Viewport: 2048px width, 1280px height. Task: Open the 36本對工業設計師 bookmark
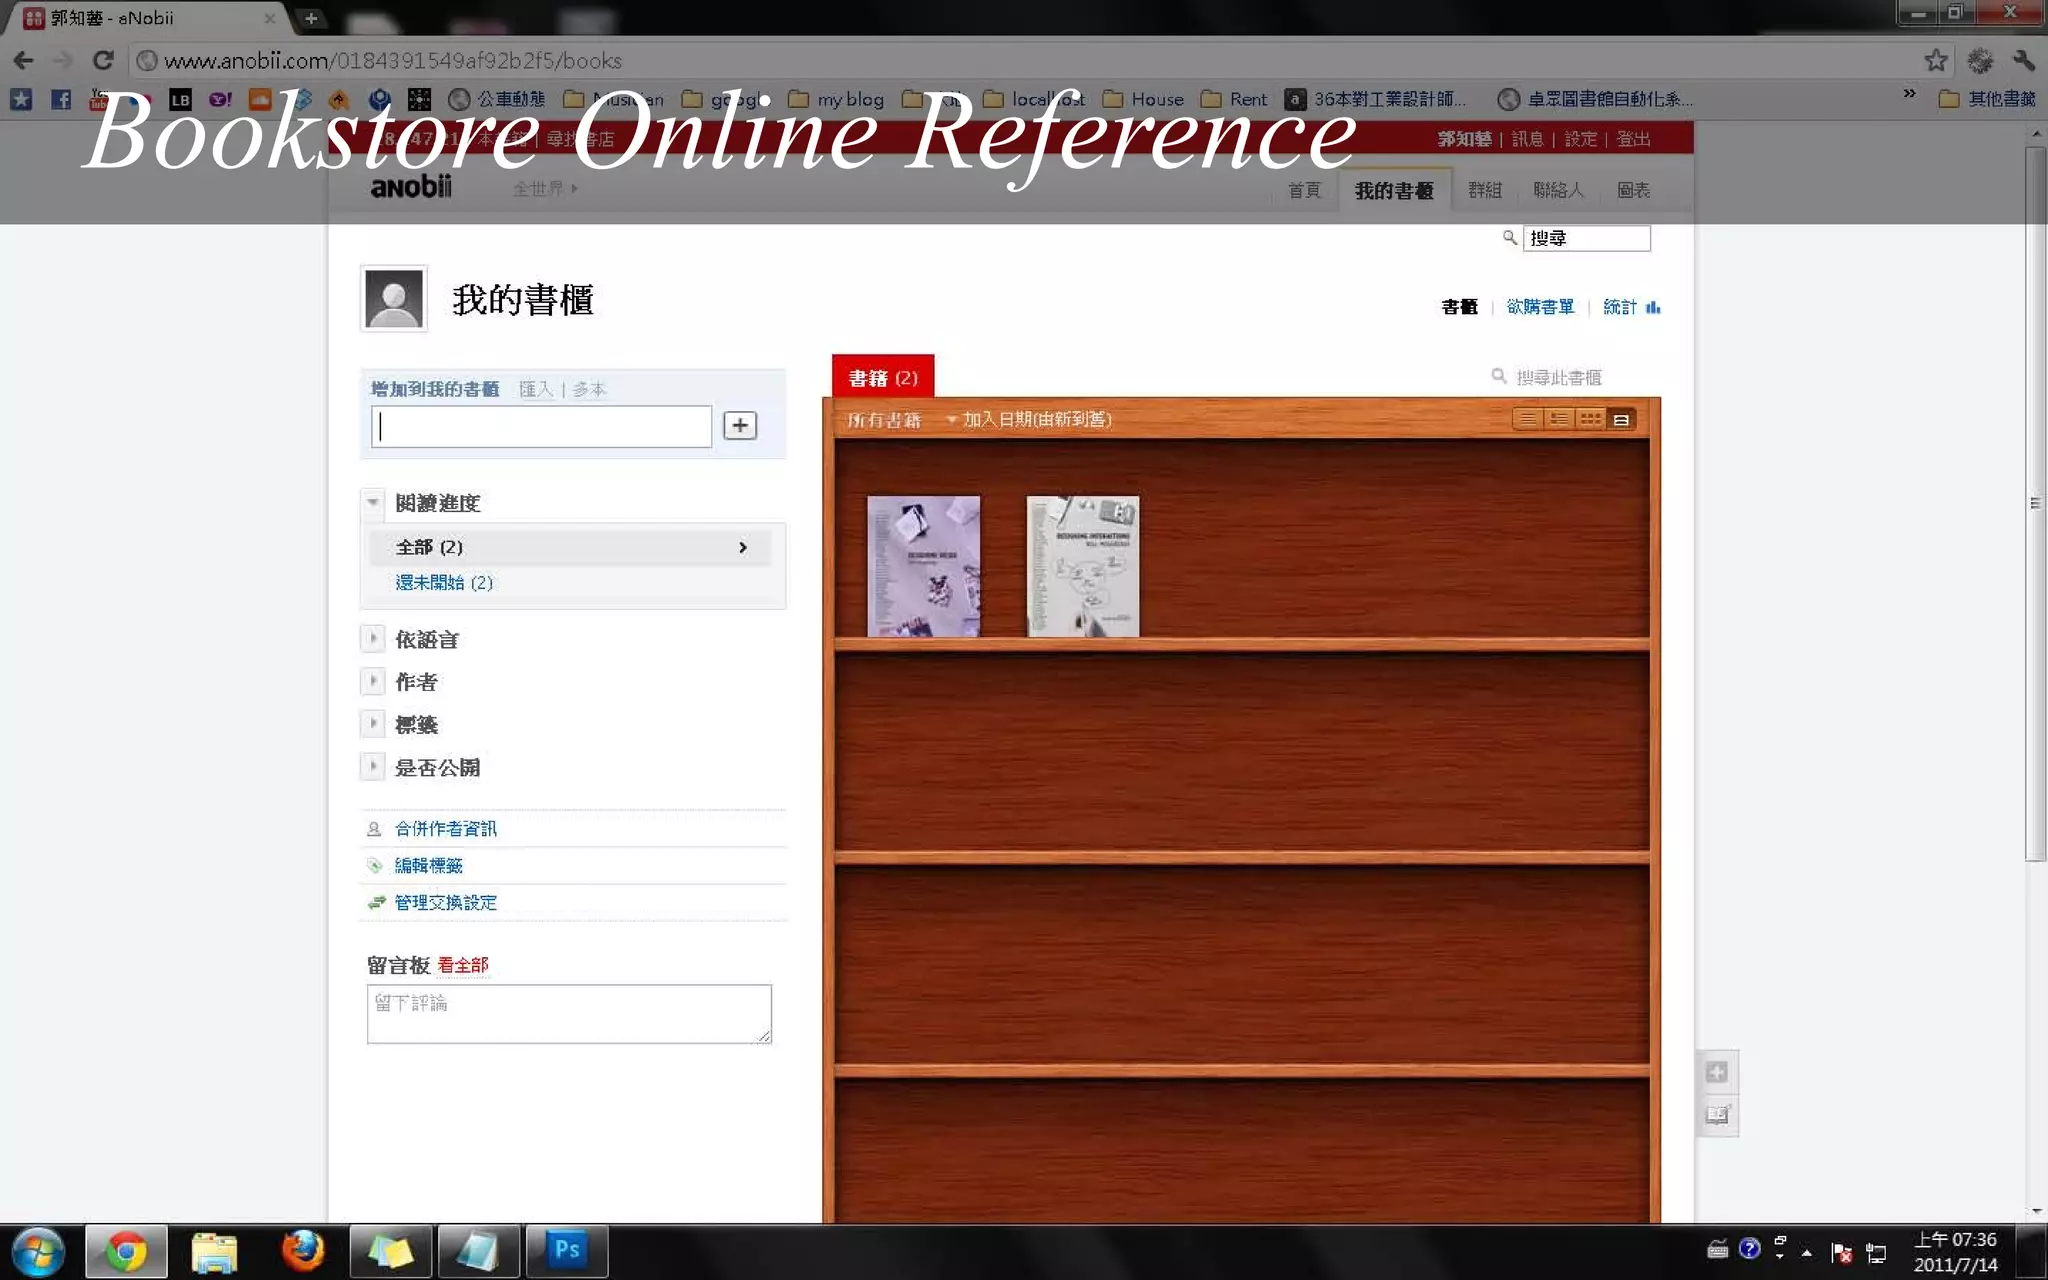coord(1376,99)
